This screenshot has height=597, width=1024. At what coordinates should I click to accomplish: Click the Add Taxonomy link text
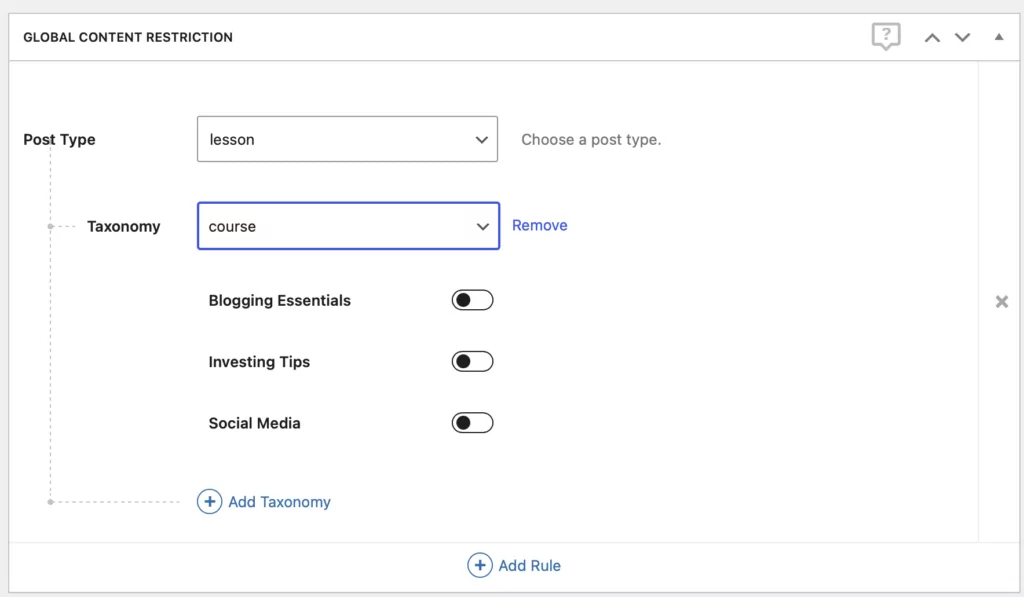pyautogui.click(x=280, y=502)
